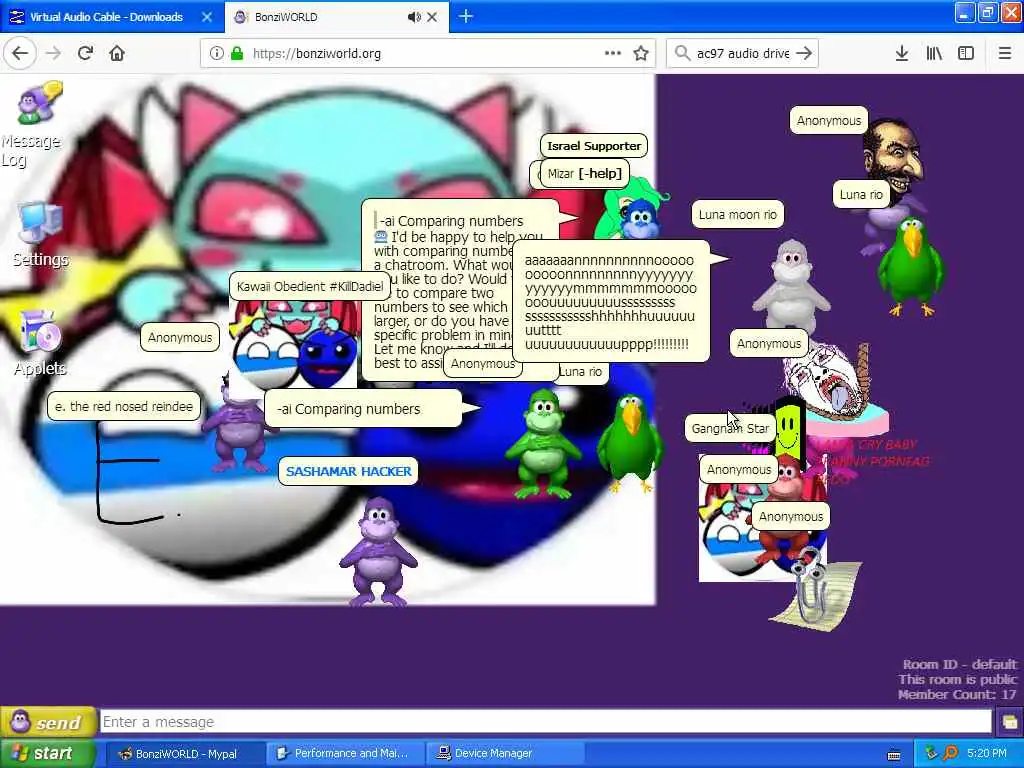The height and width of the screenshot is (768, 1024).
Task: Open the Library bookmarks icon
Action: click(934, 54)
